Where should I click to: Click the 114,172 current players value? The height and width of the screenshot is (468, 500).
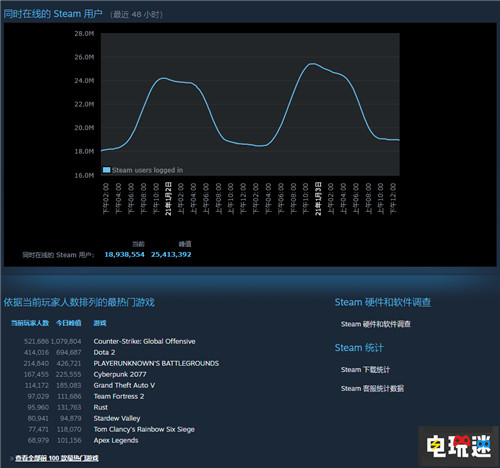pos(37,385)
